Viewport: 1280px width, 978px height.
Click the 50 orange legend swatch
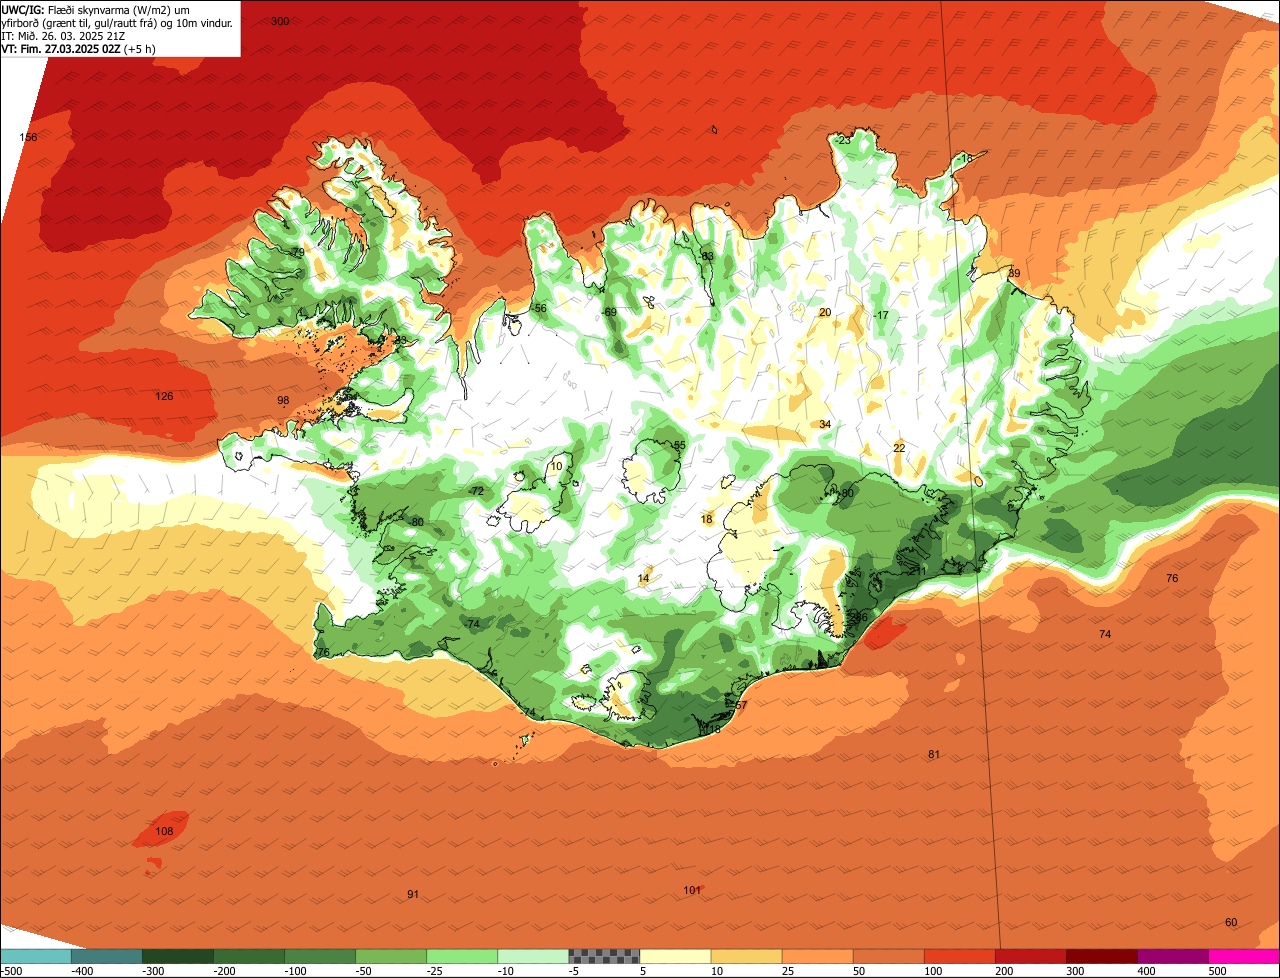887,956
